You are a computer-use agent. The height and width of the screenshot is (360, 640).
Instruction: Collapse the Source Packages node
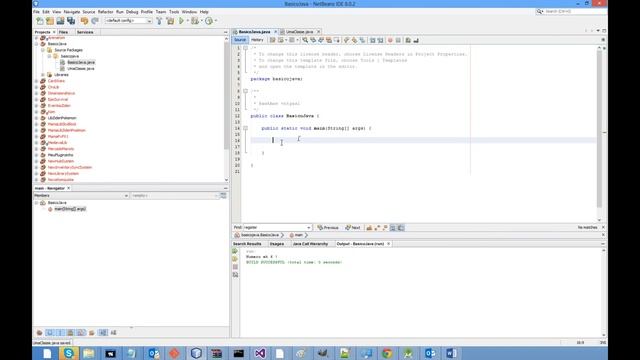point(43,50)
